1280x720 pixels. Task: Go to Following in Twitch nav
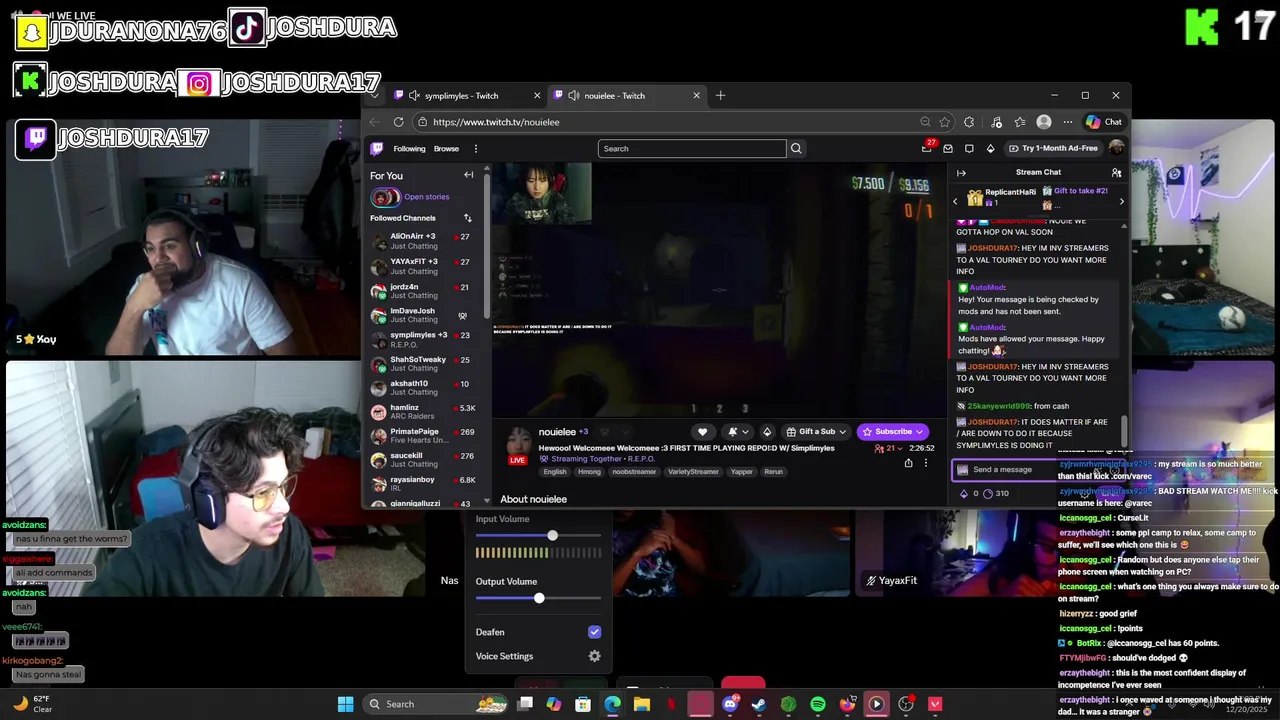pyautogui.click(x=409, y=149)
